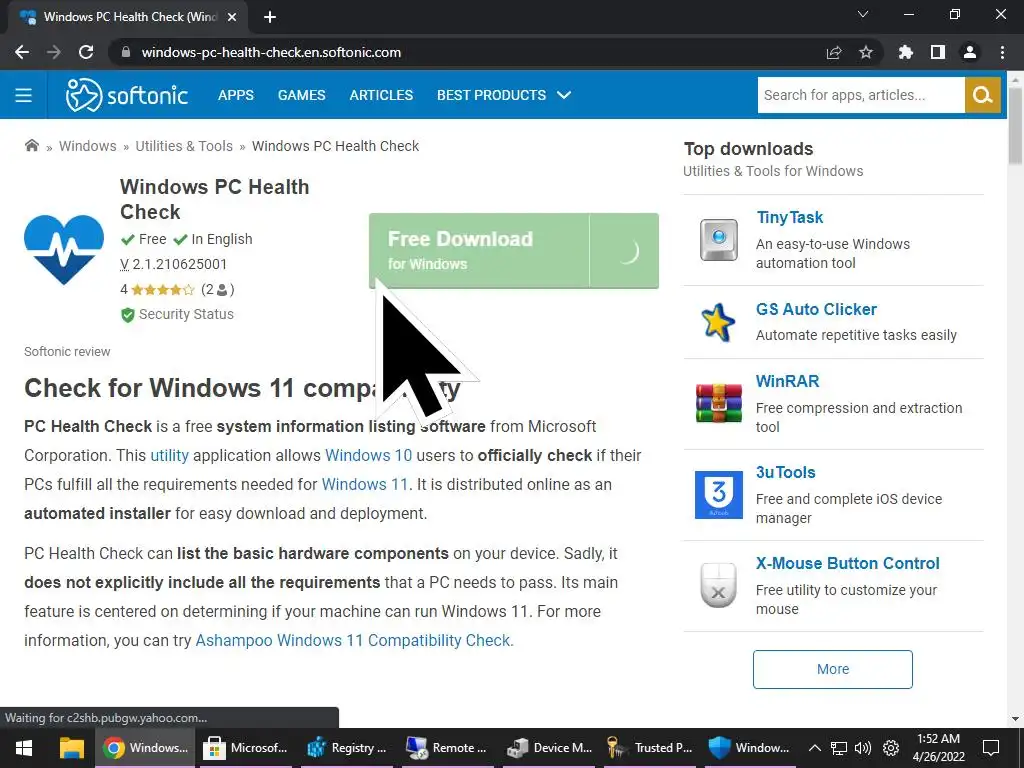Open a new tab with the plus icon
This screenshot has height=768, width=1024.
coord(270,17)
